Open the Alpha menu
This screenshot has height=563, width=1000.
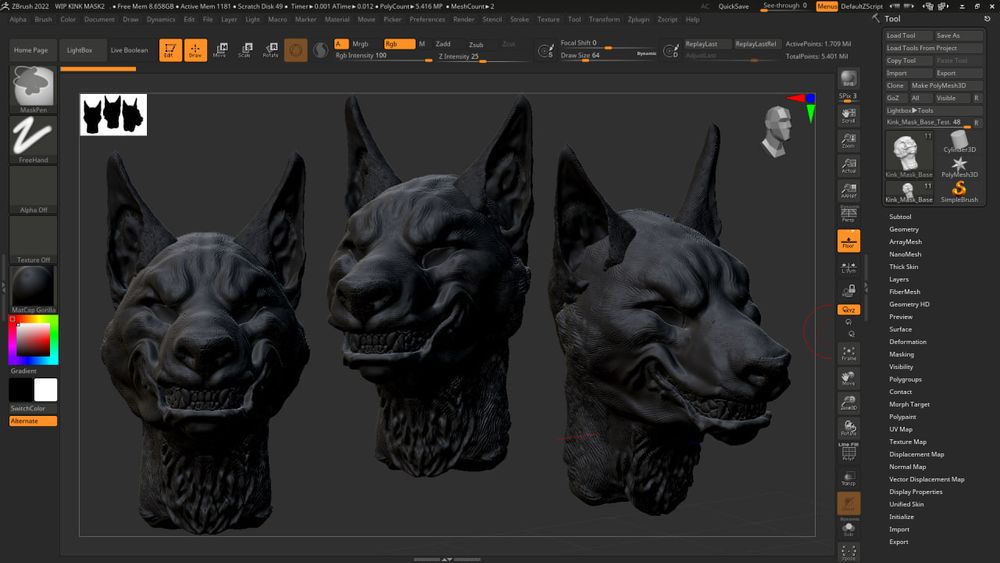click(x=18, y=19)
